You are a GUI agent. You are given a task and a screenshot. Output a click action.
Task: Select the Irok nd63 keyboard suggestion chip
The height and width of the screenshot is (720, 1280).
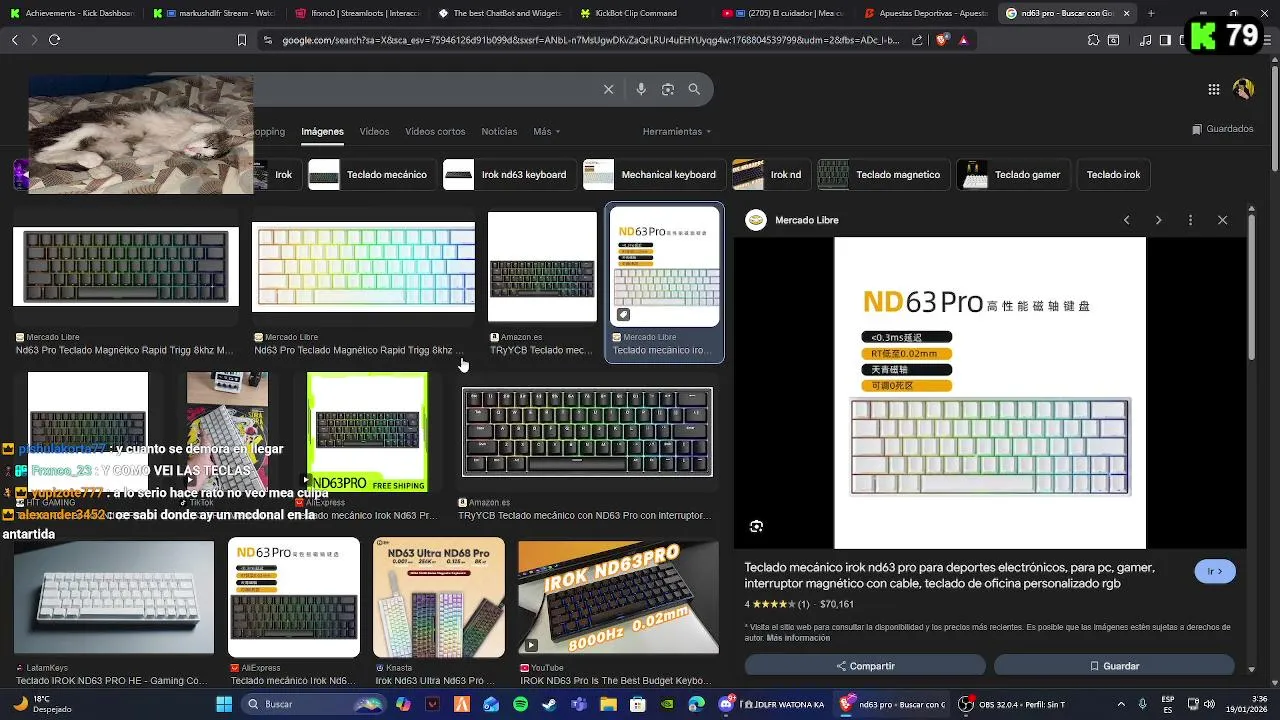pyautogui.click(x=508, y=174)
